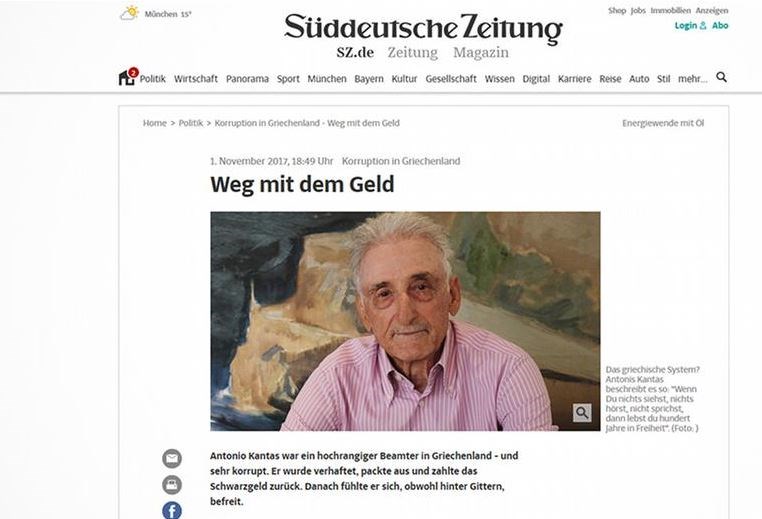Share the article via email icon
Screen dimensions: 762x519
172,458
